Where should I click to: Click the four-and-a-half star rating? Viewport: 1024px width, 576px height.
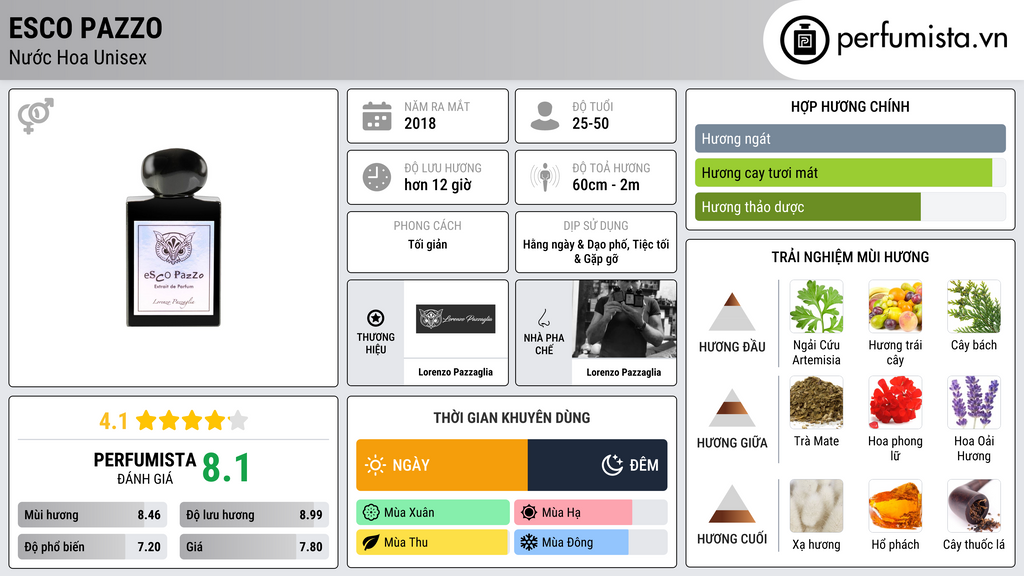coord(192,421)
